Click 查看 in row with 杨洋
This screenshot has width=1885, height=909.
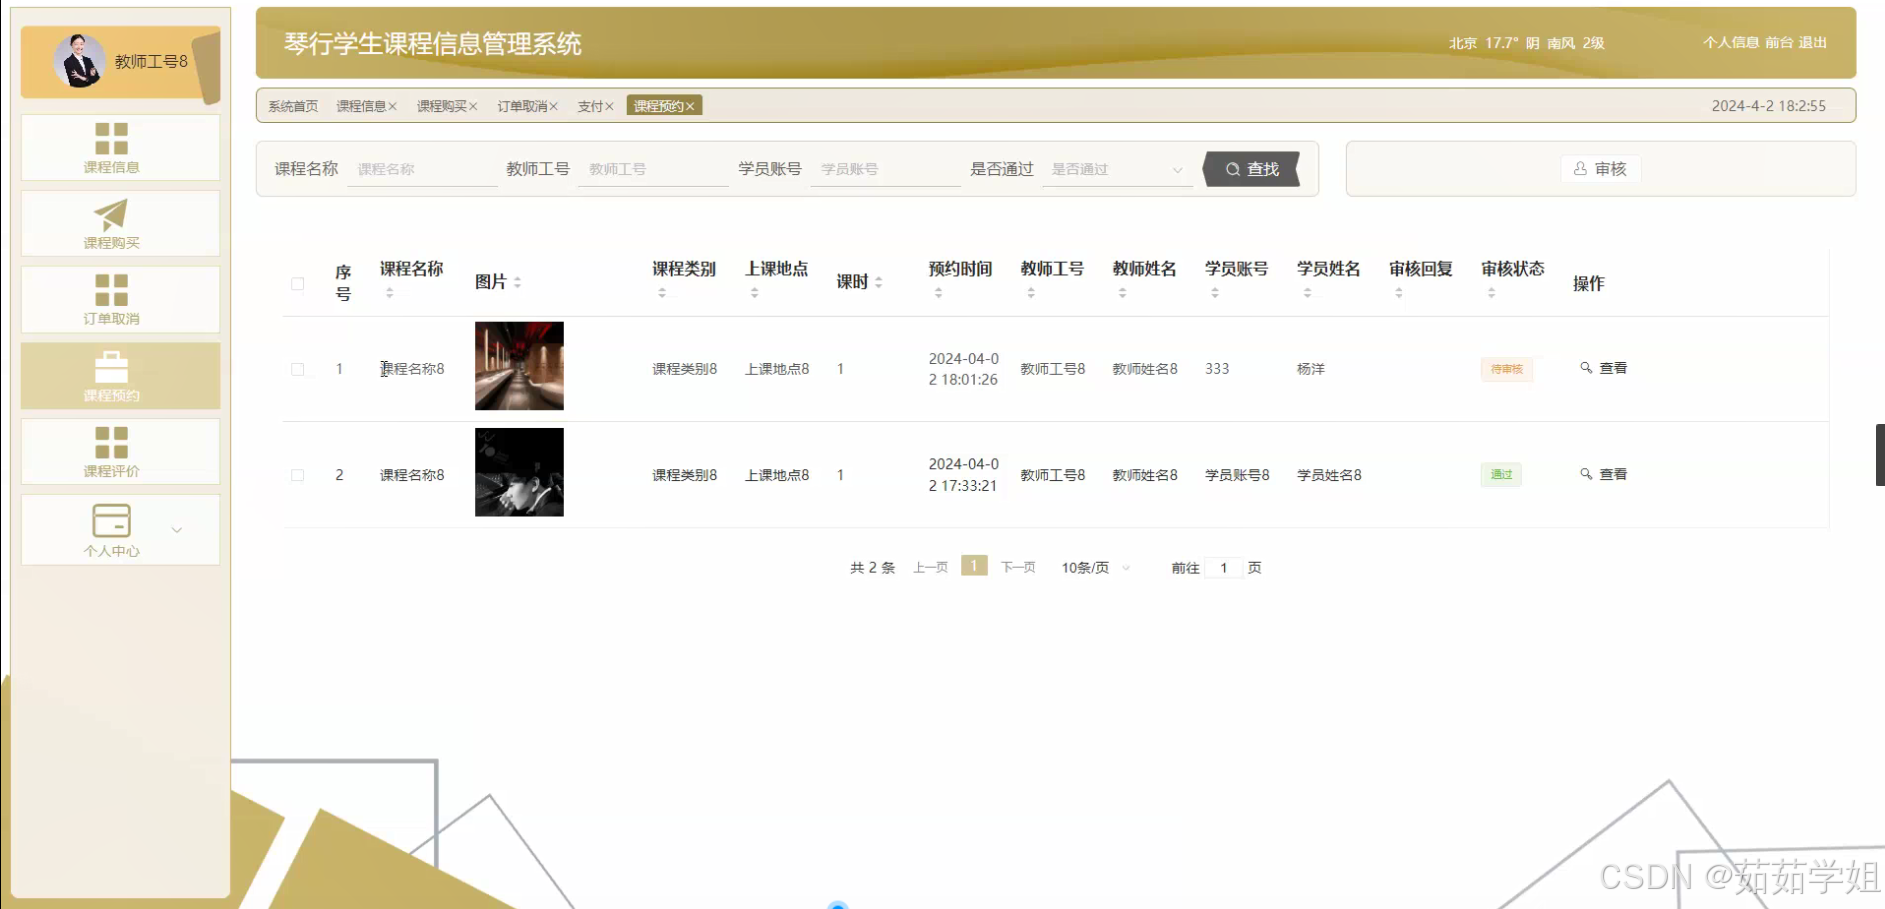click(x=1604, y=368)
